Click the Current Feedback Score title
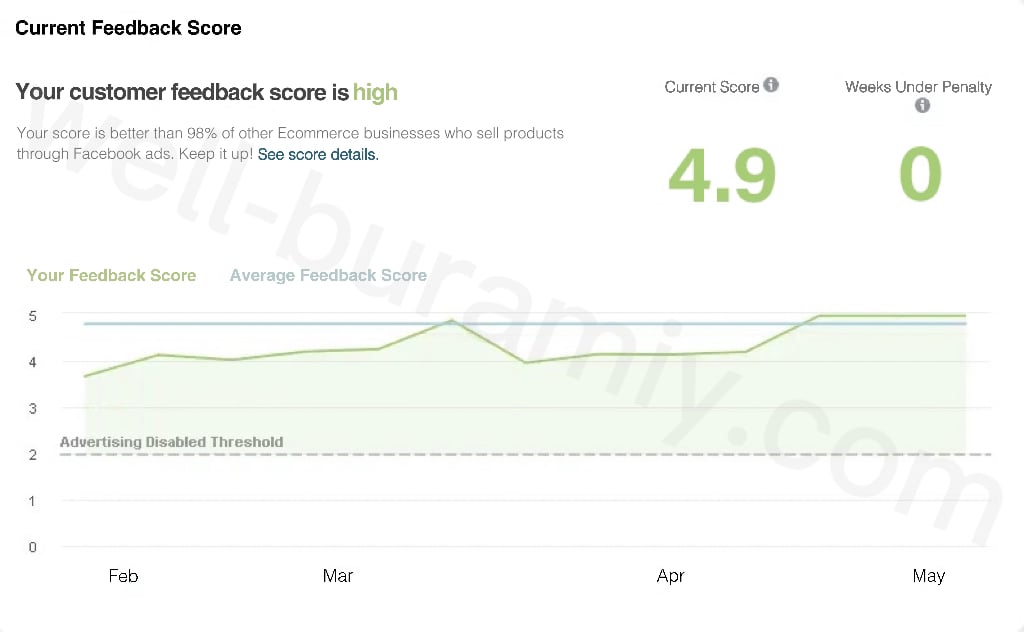This screenshot has width=1024, height=632. [128, 28]
